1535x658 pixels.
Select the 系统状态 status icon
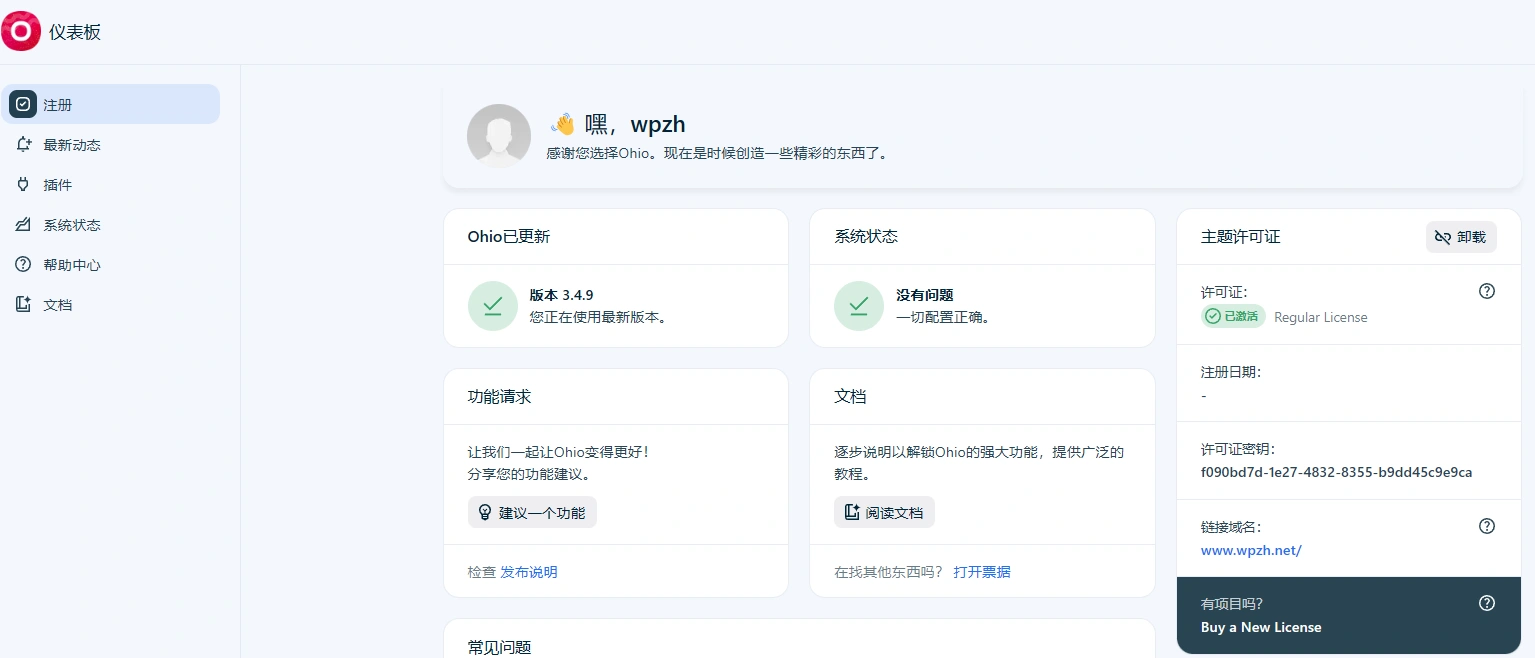click(x=23, y=224)
